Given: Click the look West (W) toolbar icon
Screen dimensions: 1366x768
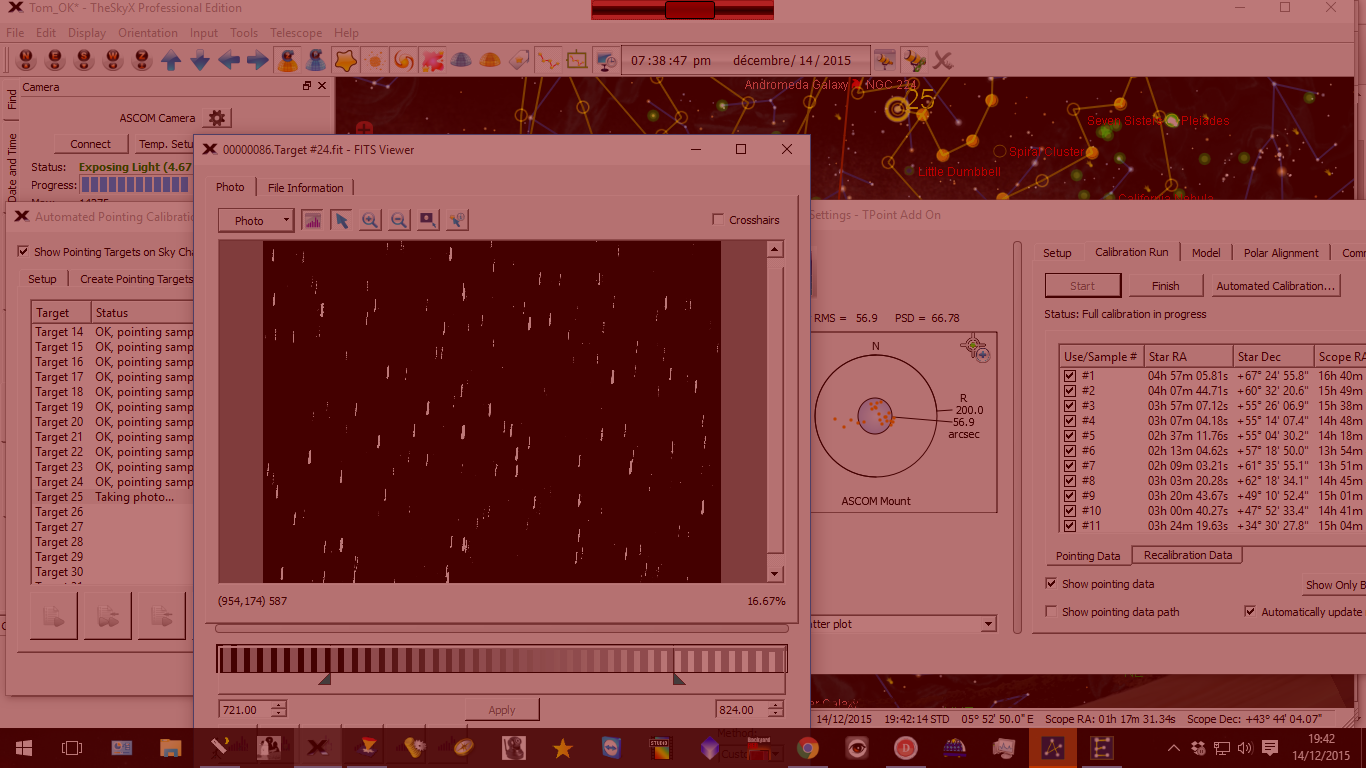Looking at the screenshot, I should pos(113,61).
